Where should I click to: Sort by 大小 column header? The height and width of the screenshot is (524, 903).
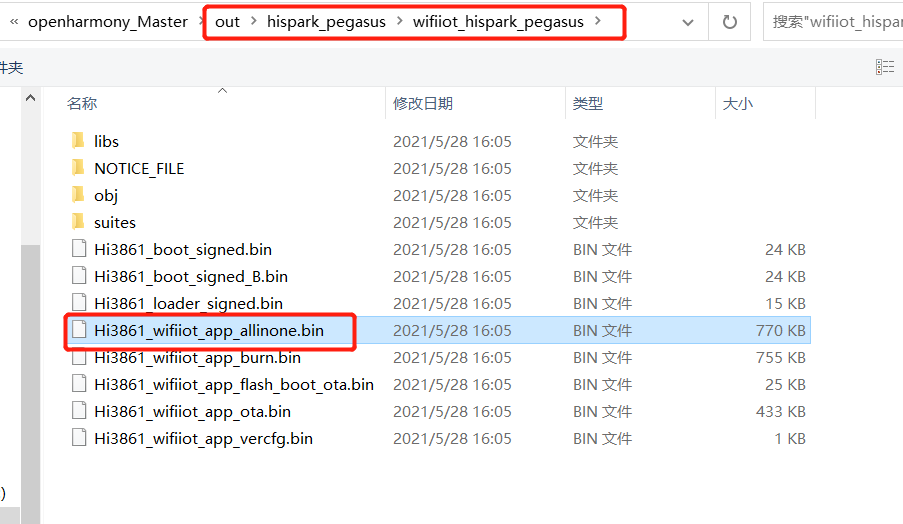738,104
